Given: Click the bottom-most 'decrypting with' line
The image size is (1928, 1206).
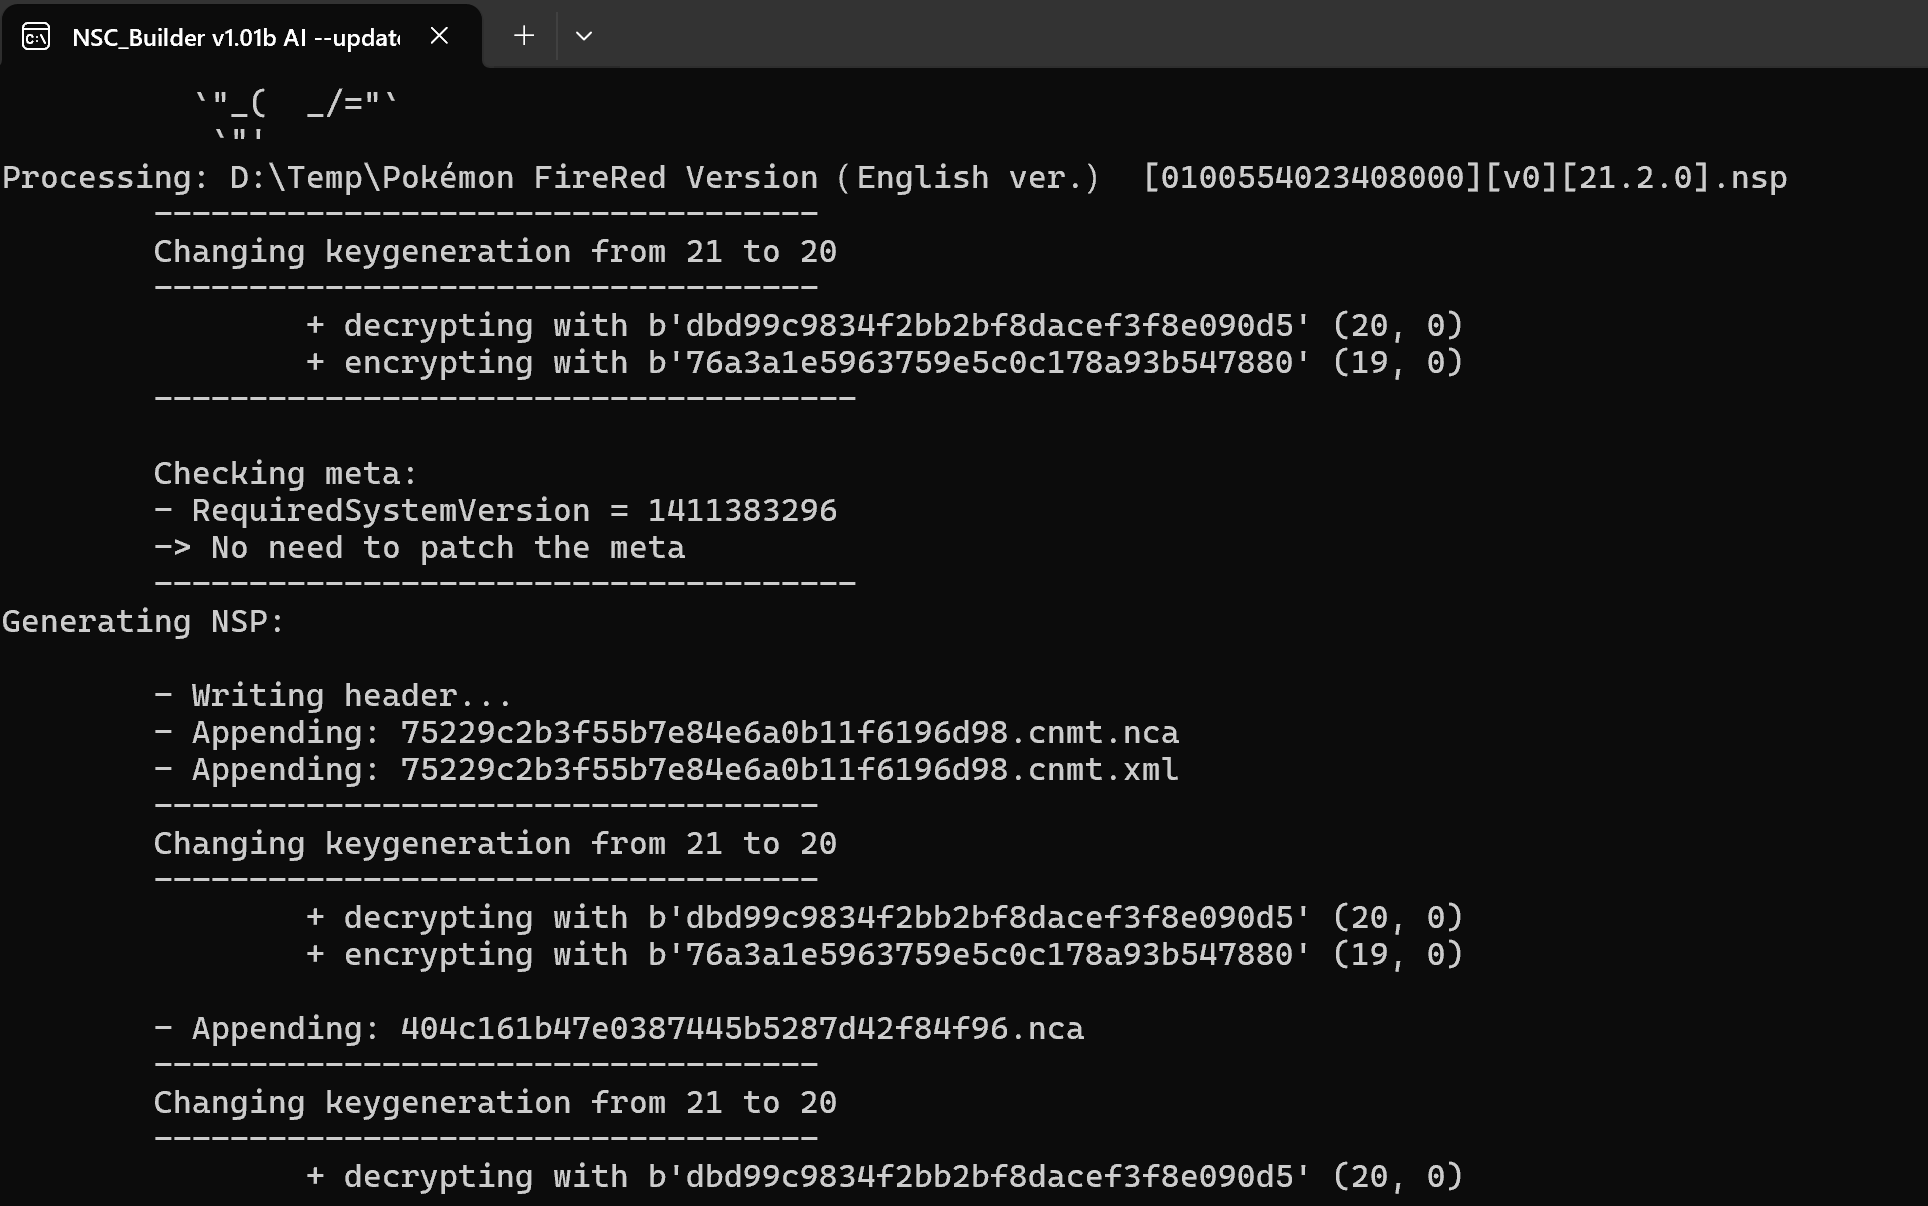Looking at the screenshot, I should coord(884,1177).
